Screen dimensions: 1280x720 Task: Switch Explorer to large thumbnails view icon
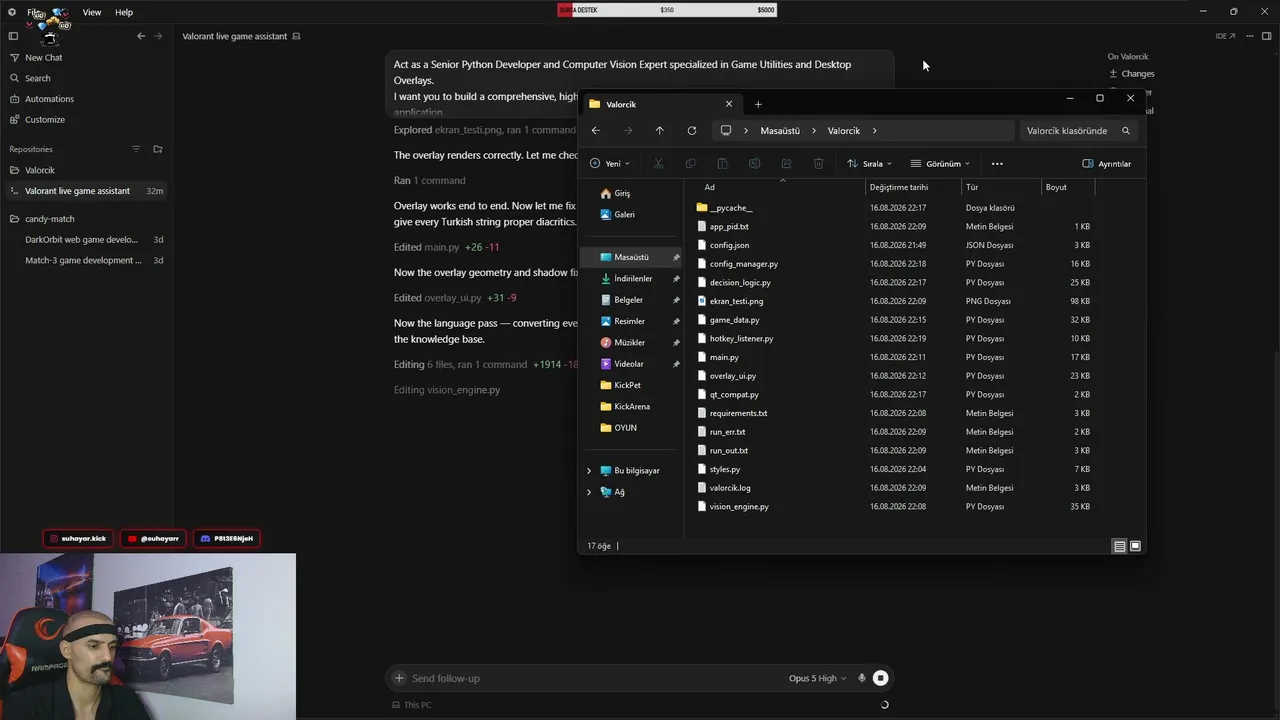1135,546
